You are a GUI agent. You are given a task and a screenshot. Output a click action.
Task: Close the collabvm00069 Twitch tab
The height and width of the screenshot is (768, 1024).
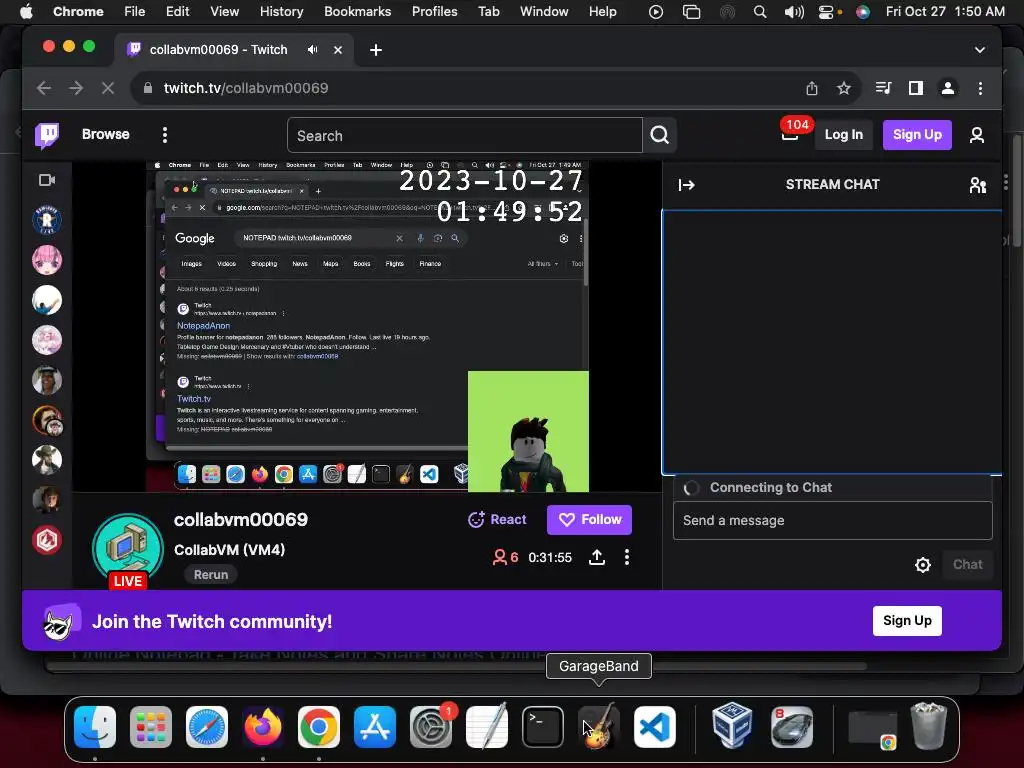[x=338, y=50]
